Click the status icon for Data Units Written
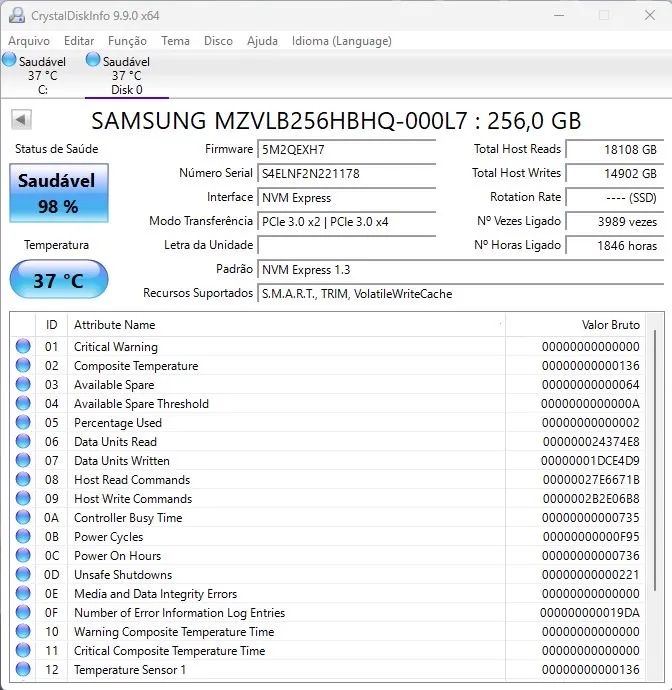This screenshot has height=690, width=672. click(x=23, y=460)
